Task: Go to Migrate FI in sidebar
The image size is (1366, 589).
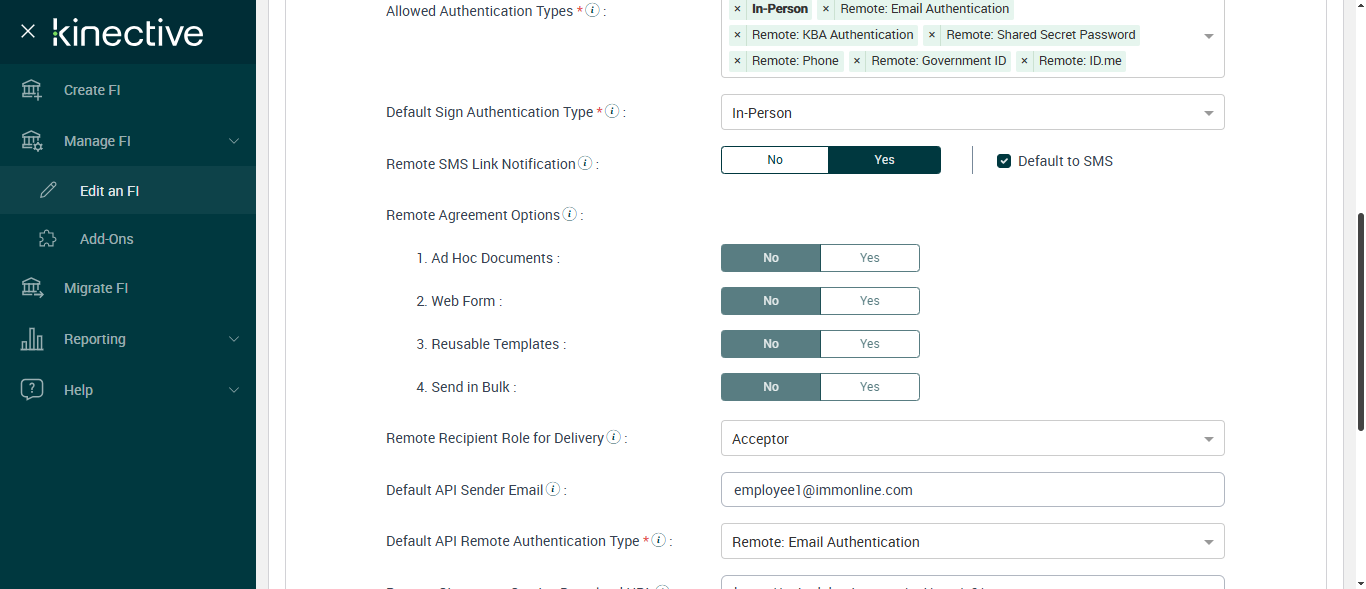Action: [x=96, y=288]
